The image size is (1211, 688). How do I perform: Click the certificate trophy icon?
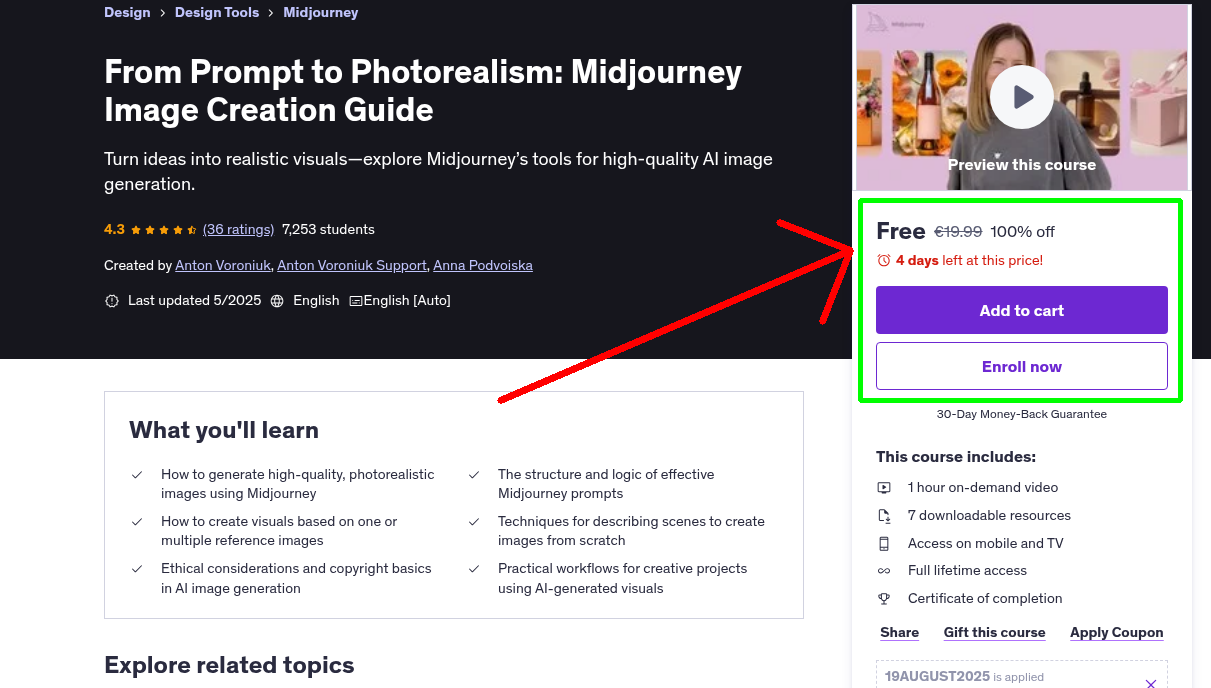coord(884,599)
